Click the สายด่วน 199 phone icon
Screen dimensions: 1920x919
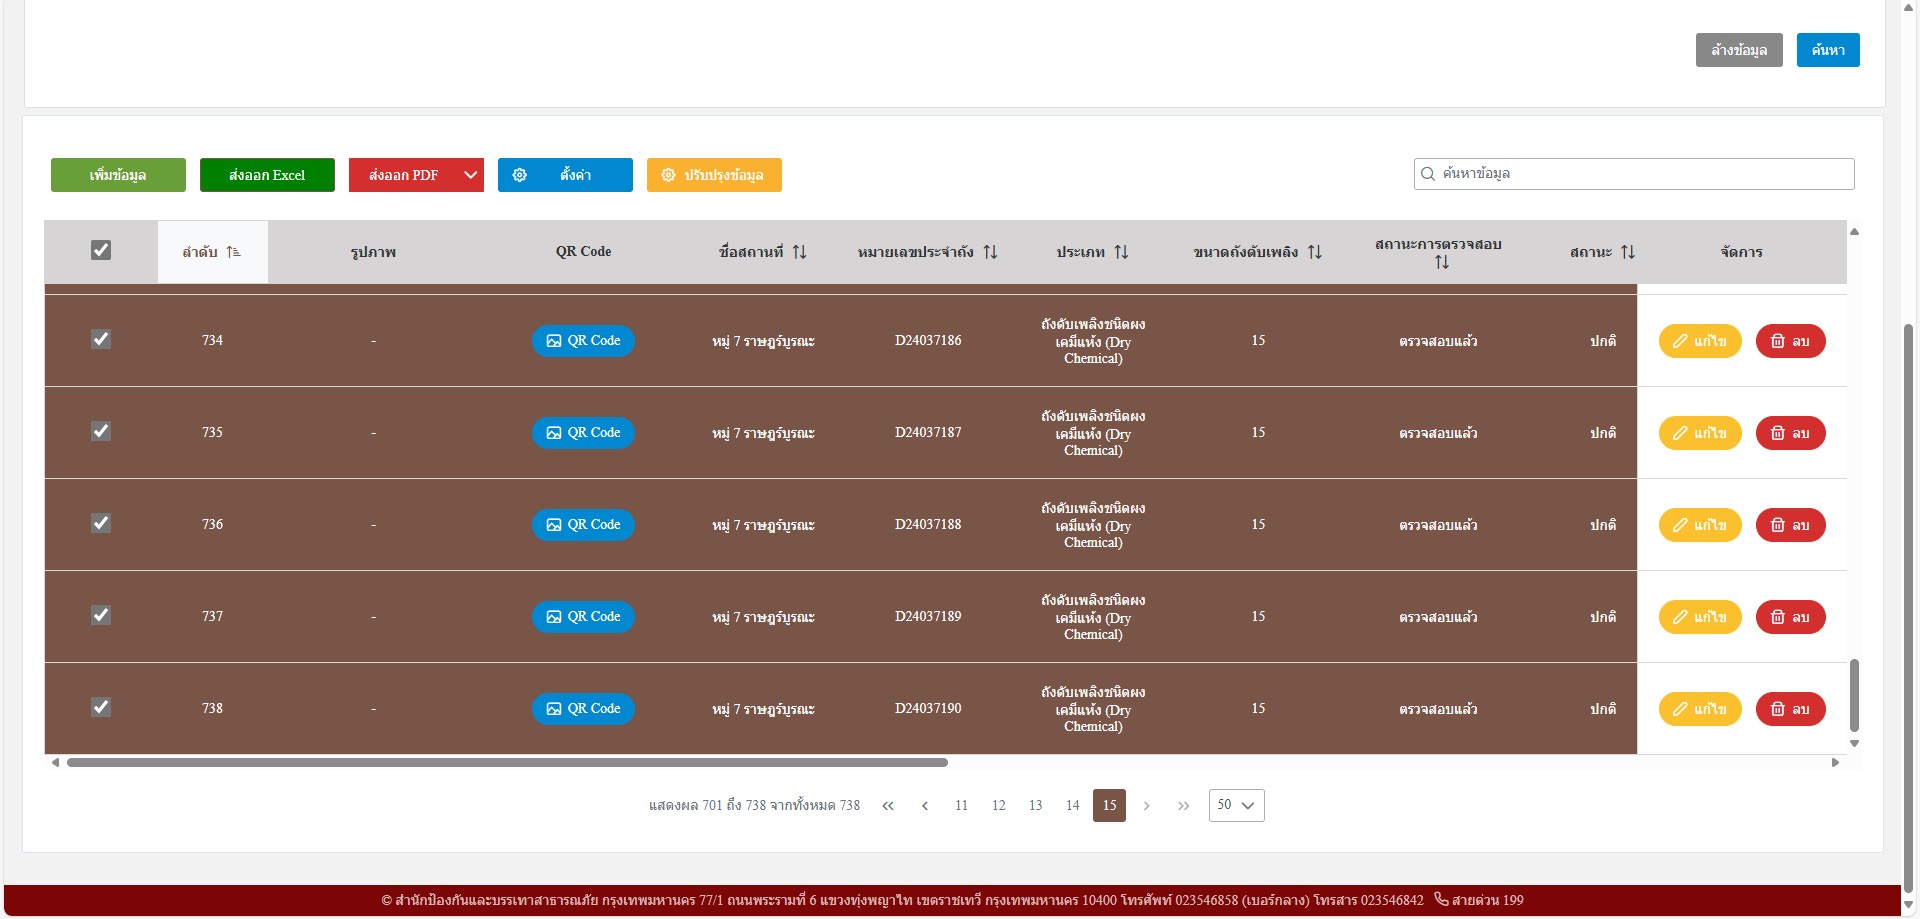coord(1441,899)
